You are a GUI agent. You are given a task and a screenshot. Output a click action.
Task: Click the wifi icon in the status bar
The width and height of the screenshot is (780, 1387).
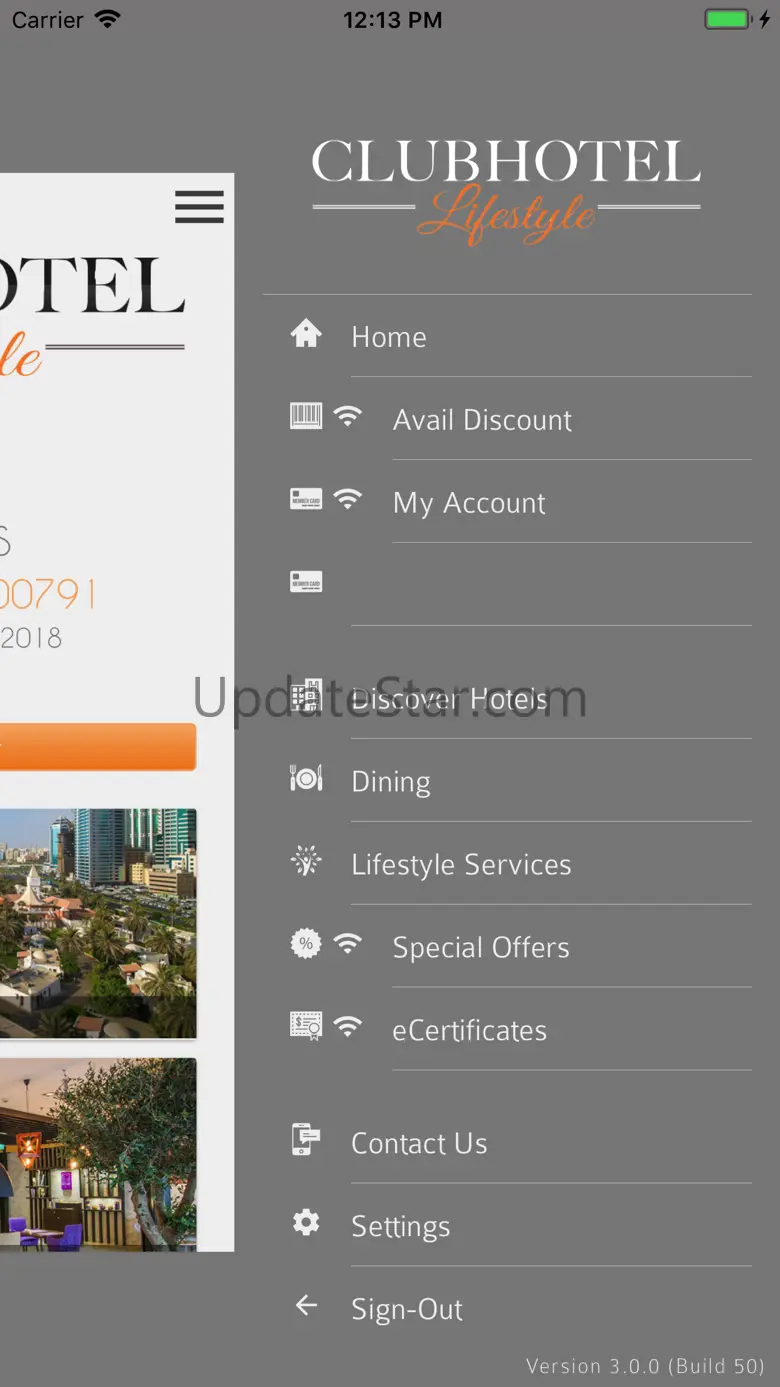tap(106, 19)
